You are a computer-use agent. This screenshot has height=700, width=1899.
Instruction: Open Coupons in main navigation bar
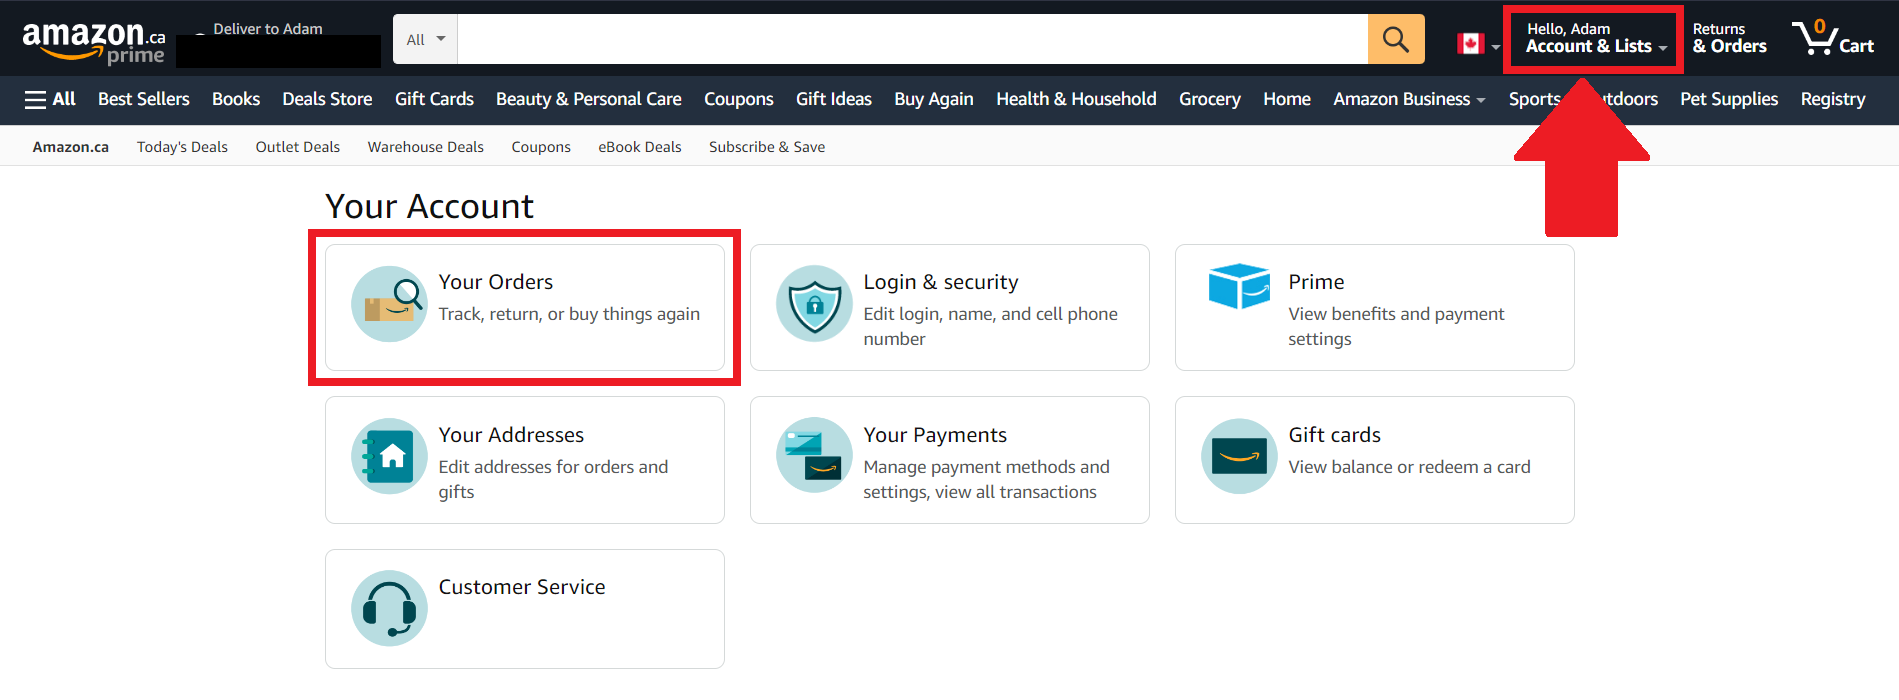(x=739, y=99)
